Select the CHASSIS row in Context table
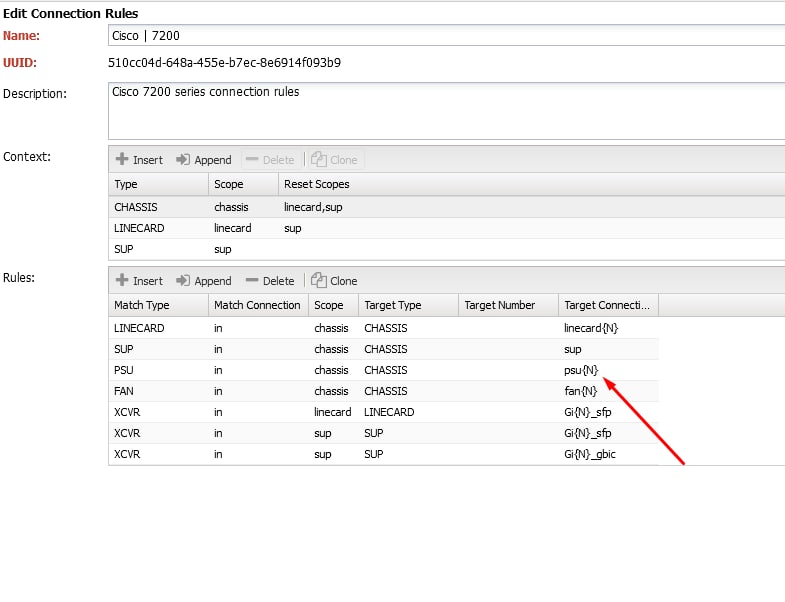The width and height of the screenshot is (785, 602). click(x=447, y=207)
